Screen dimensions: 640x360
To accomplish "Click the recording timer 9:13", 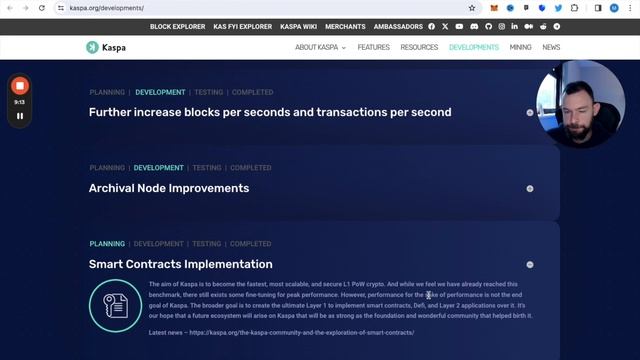I will coord(20,102).
